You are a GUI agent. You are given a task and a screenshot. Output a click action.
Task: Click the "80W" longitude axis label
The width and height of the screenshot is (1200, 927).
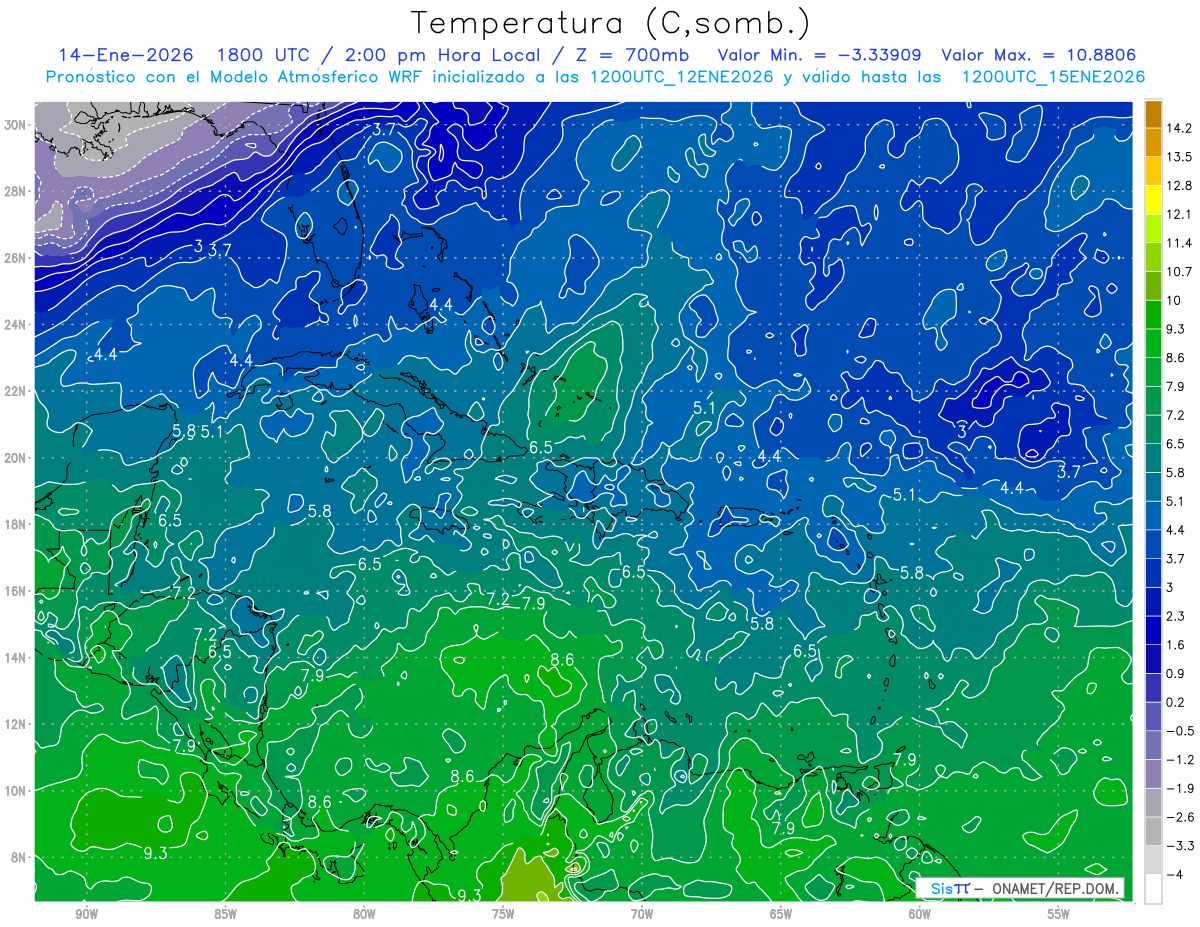pos(364,914)
